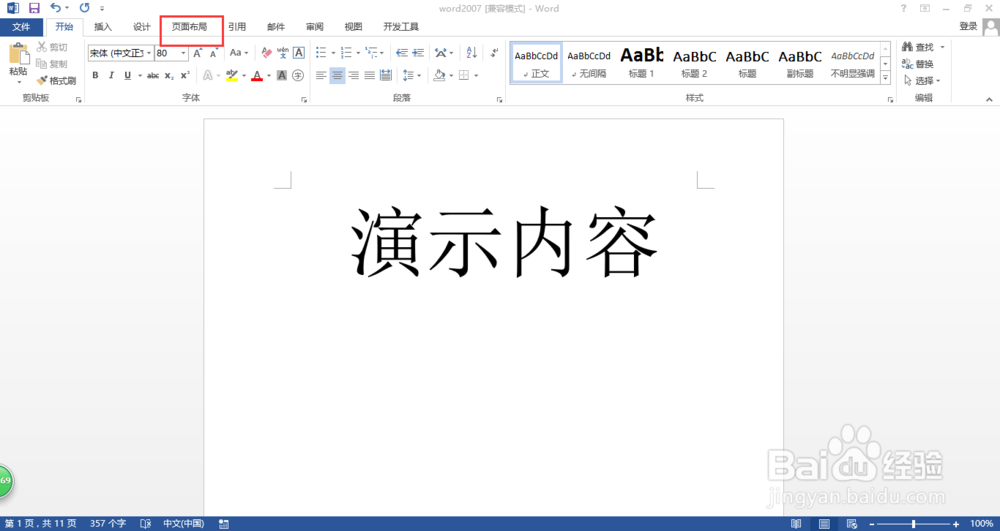Click the Redo icon in quick access toolbar
Screen dimensions: 1000x531
[x=84, y=8]
